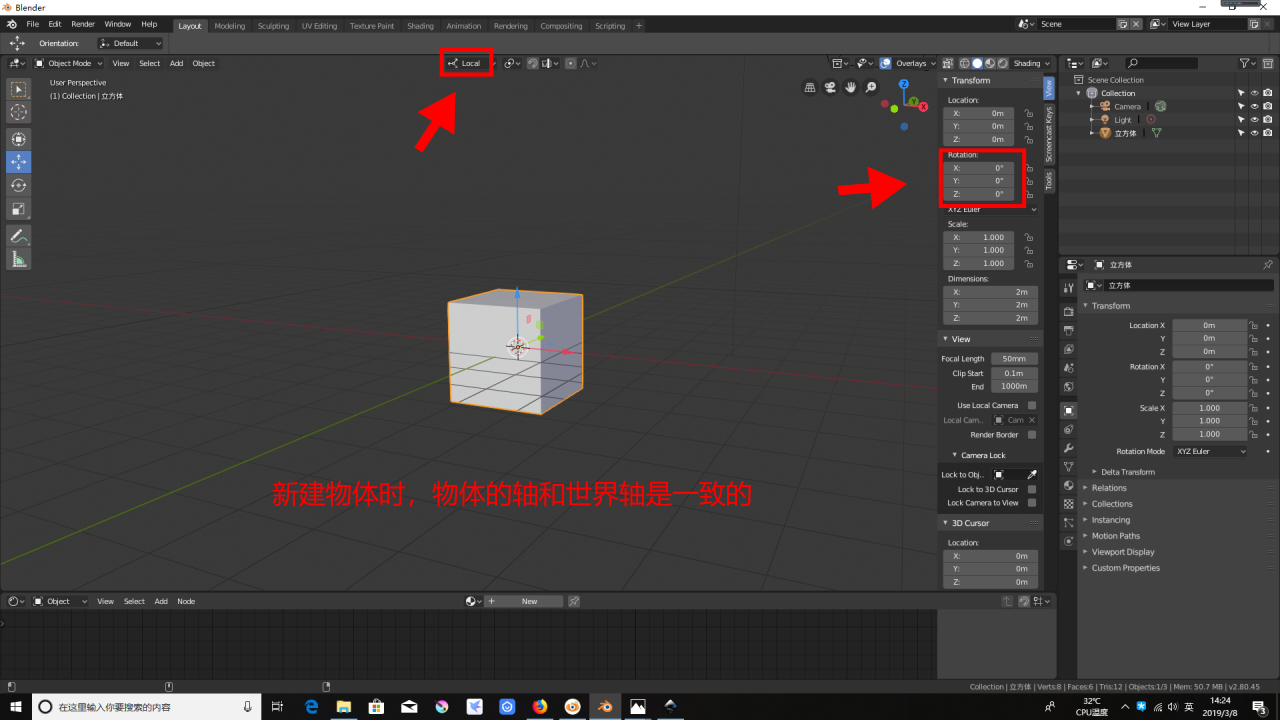Open the viewport Add menu
The height and width of the screenshot is (720, 1280).
tap(176, 63)
